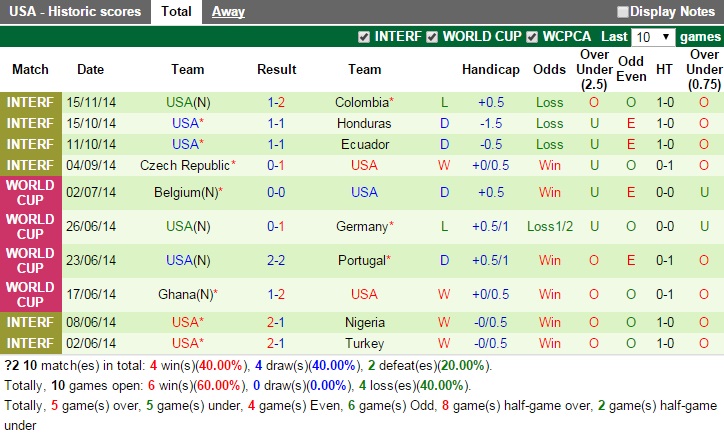Toggle the INTERF checkbox
Screen dimensions: 724x434
(x=364, y=37)
